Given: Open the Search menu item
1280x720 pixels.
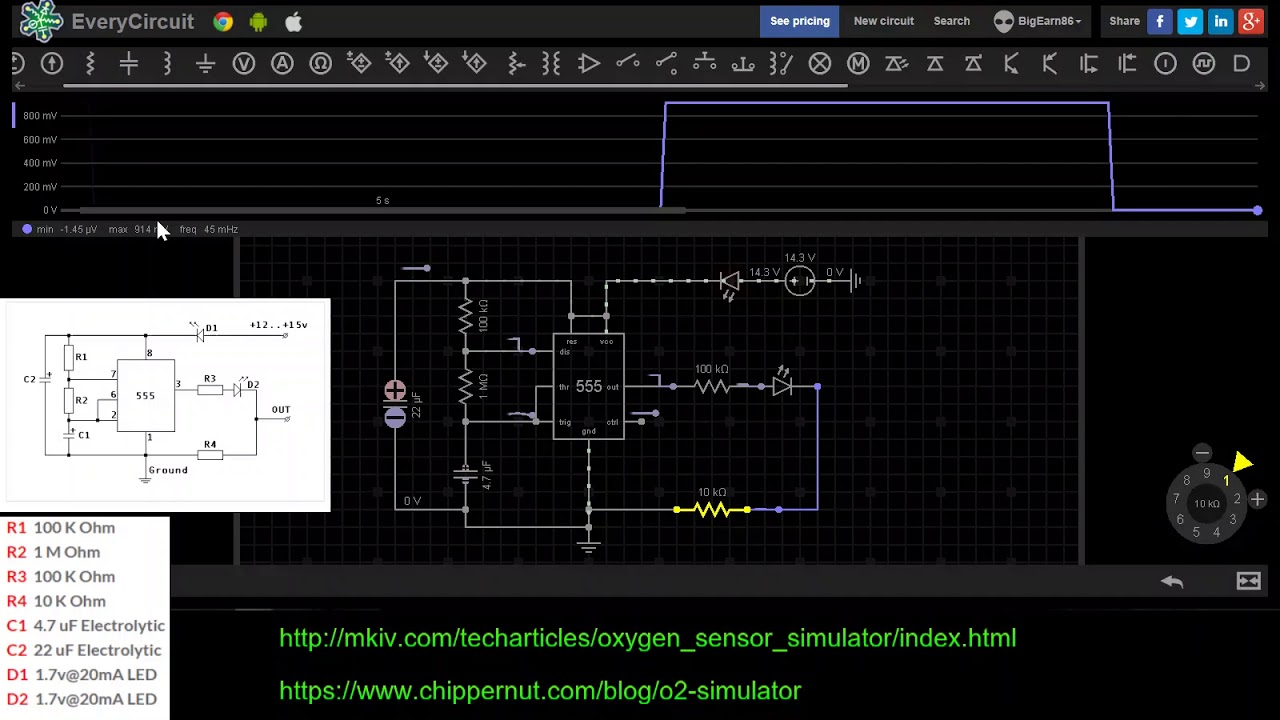Looking at the screenshot, I should tap(952, 21).
